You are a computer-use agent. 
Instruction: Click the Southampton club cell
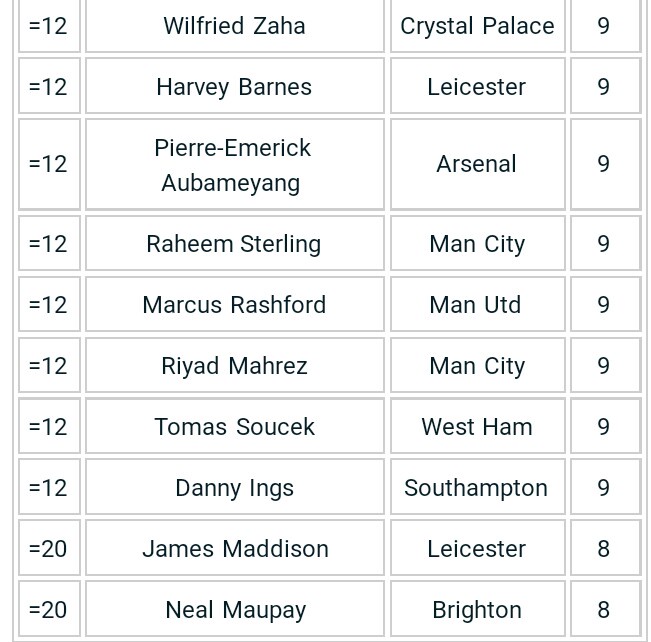pos(477,488)
